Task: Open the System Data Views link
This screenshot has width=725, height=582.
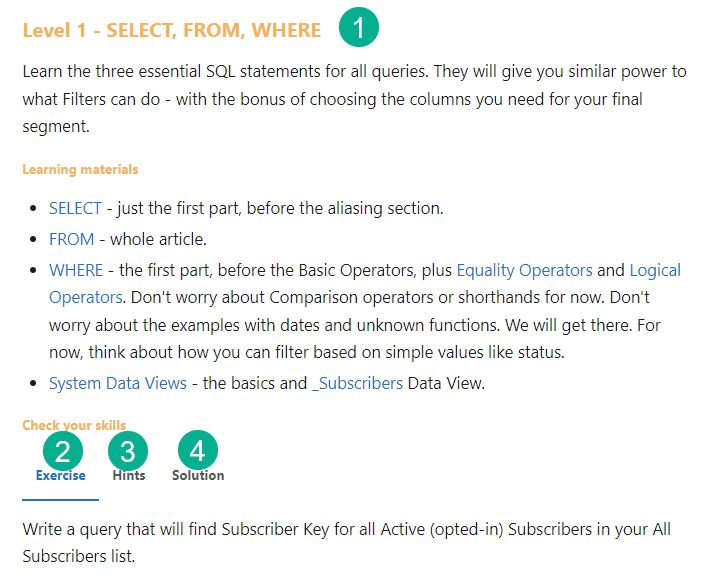Action: tap(117, 384)
